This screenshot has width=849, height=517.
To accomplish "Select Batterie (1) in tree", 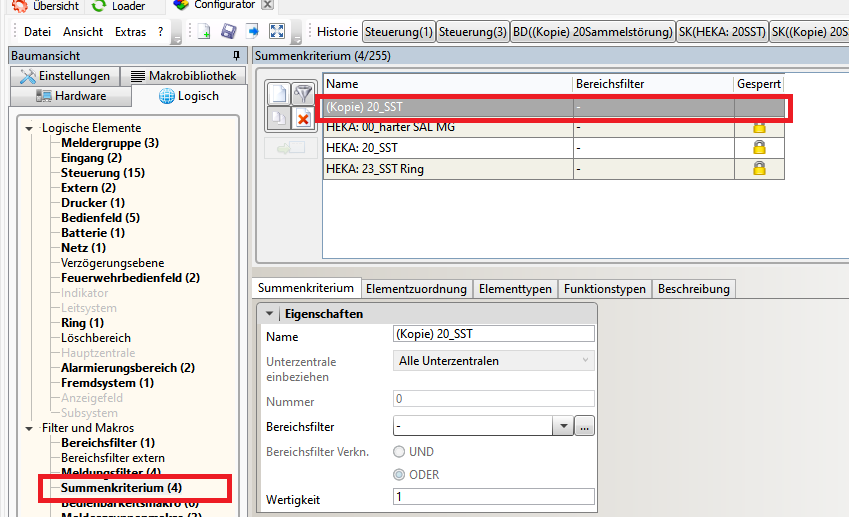I will pos(93,233).
